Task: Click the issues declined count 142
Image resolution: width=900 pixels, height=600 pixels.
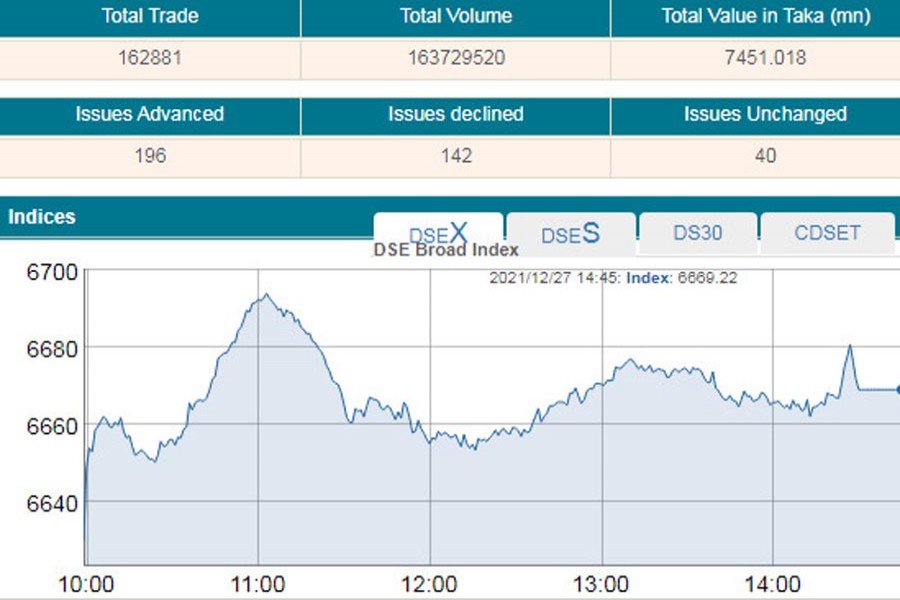Action: [456, 156]
